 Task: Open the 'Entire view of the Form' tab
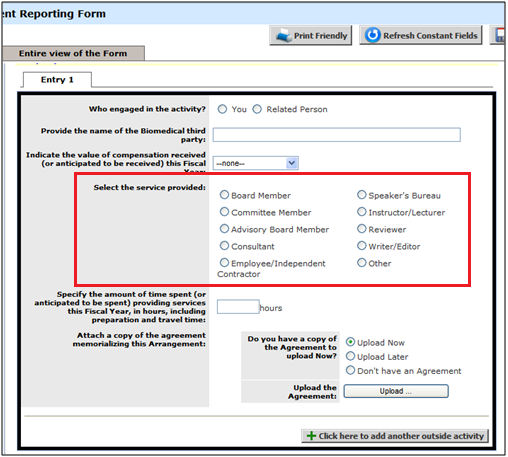coord(73,53)
